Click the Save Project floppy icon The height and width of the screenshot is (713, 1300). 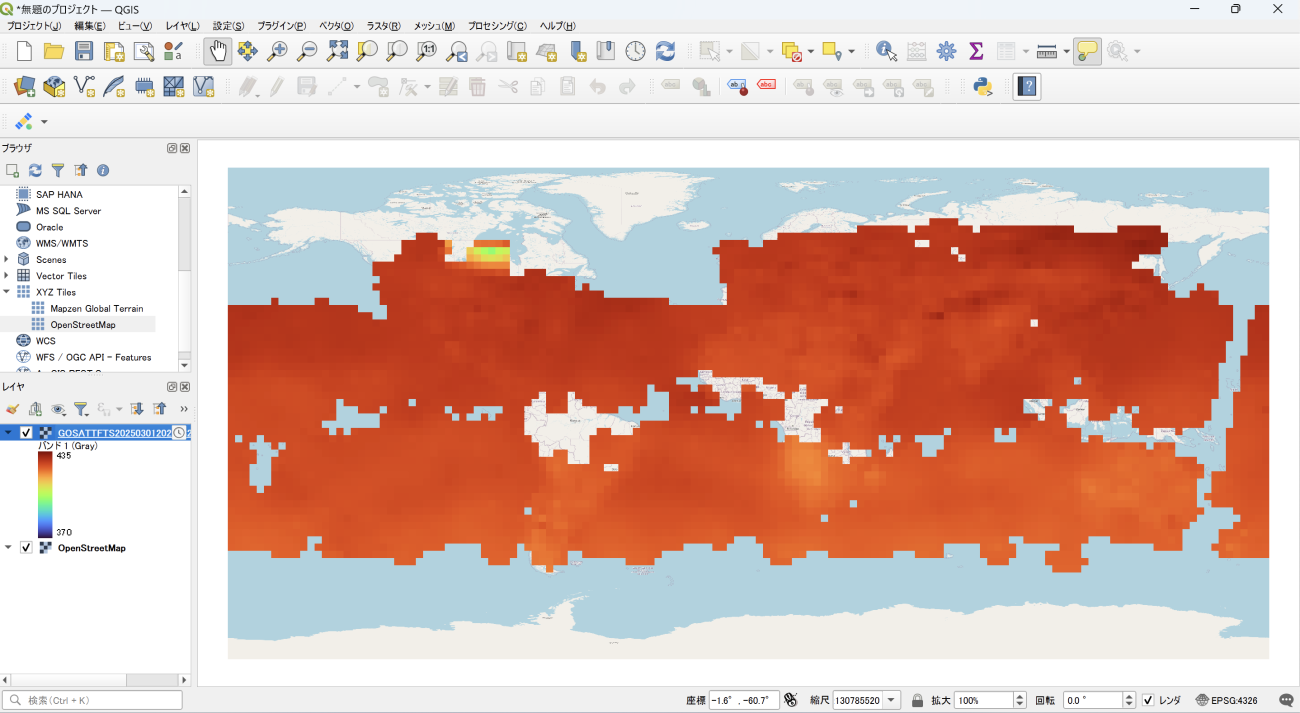tap(84, 51)
